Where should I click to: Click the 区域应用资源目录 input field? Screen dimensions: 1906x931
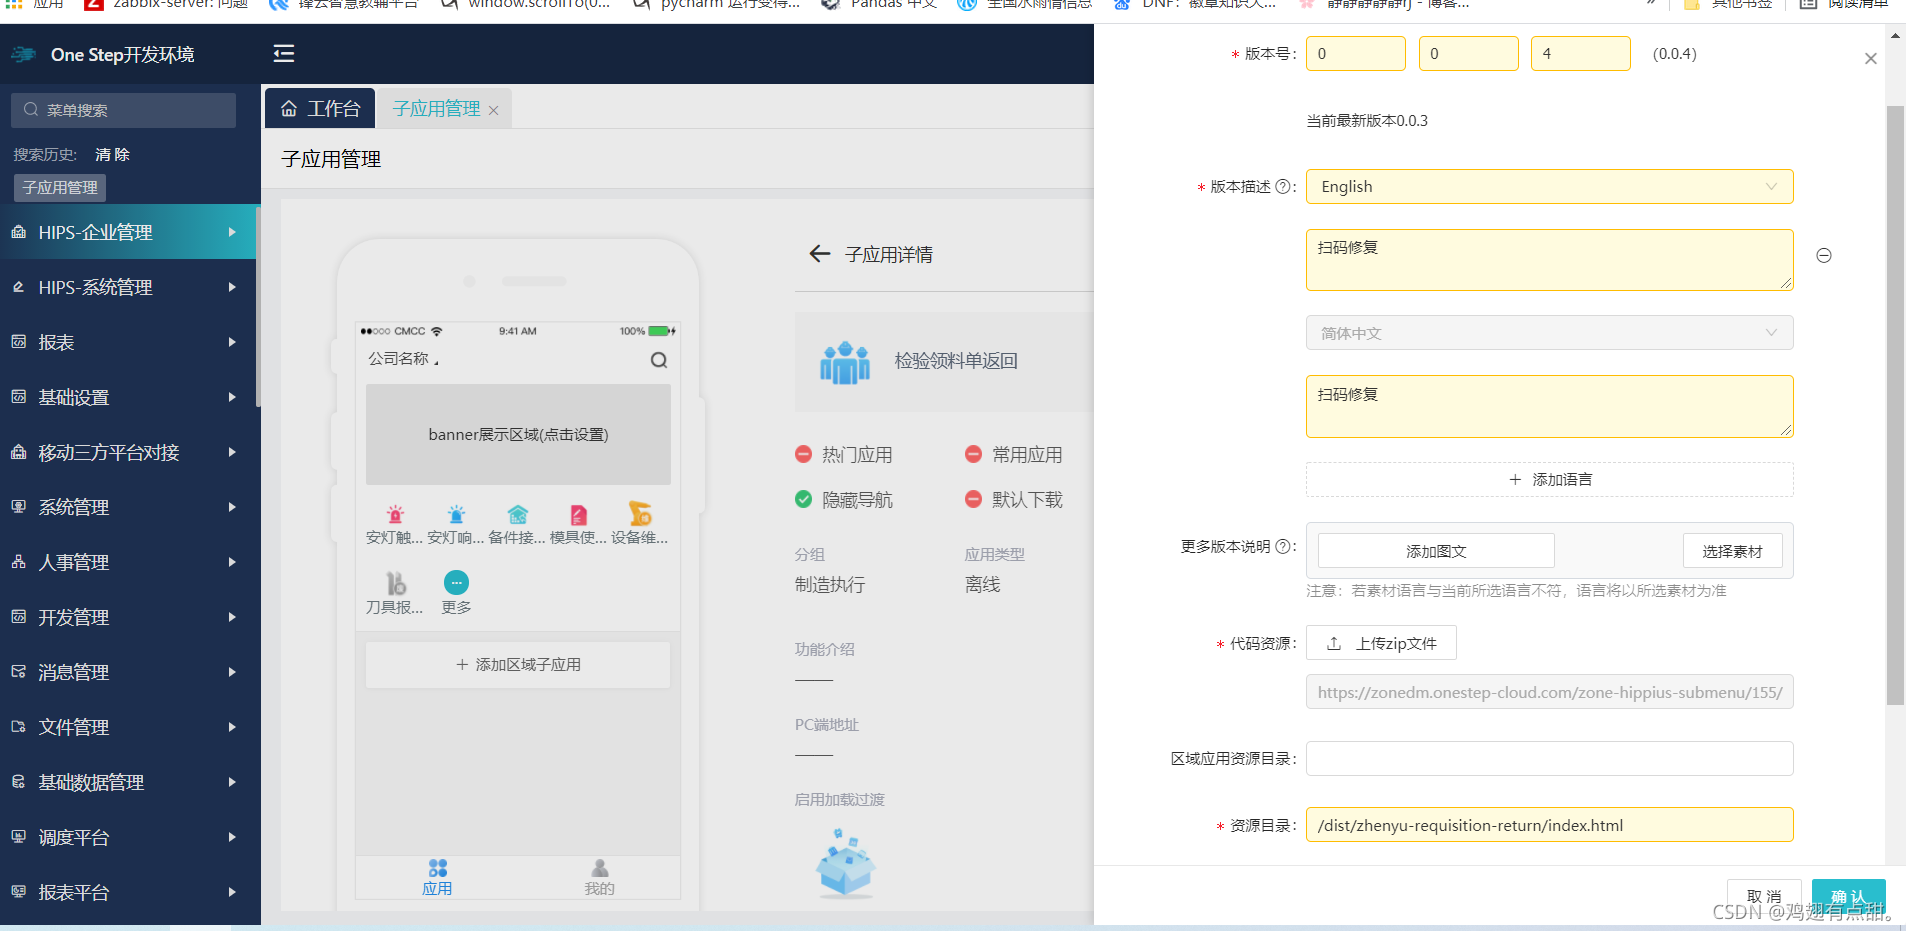click(x=1549, y=758)
